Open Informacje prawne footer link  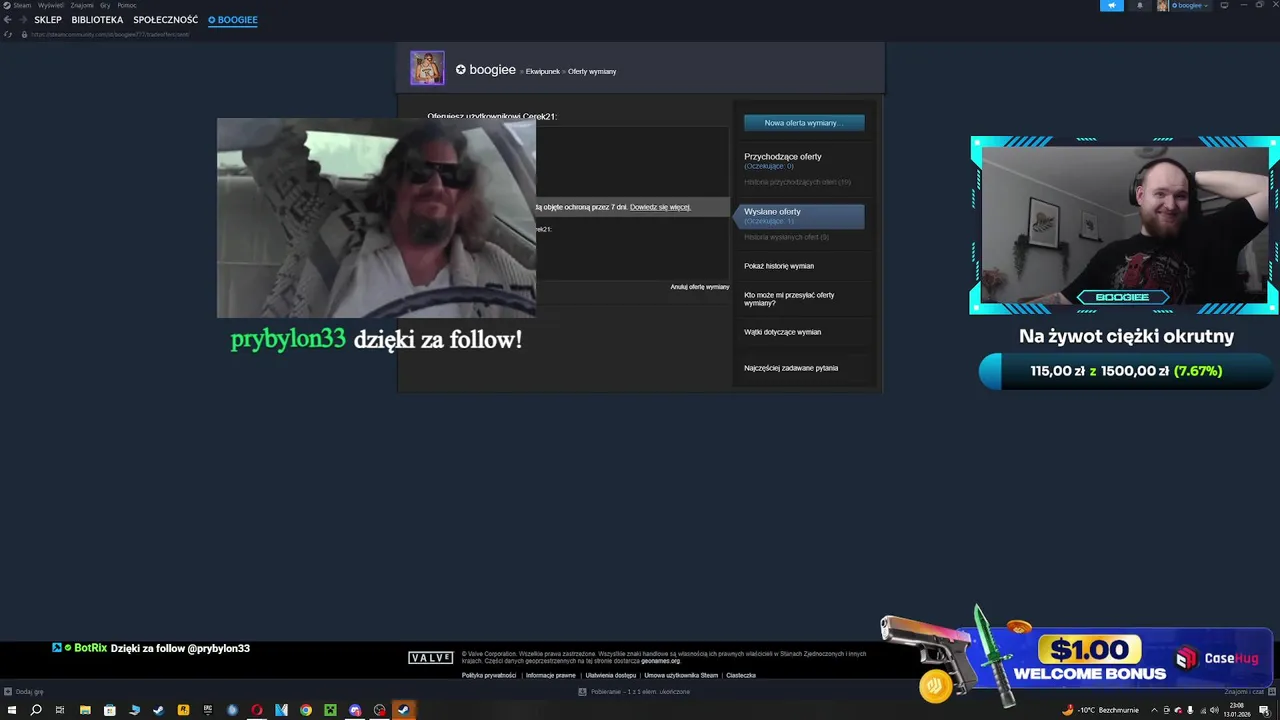(x=551, y=675)
